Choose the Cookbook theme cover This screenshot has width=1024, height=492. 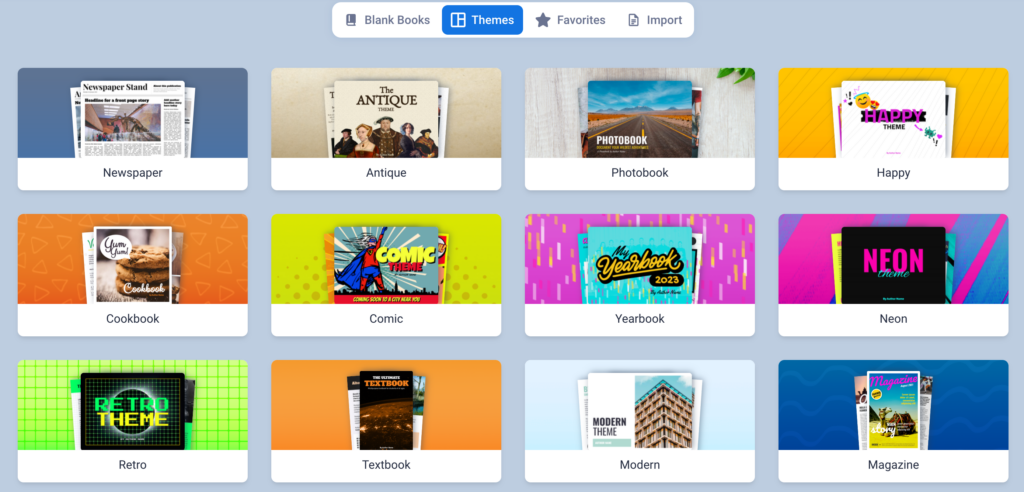click(x=133, y=259)
